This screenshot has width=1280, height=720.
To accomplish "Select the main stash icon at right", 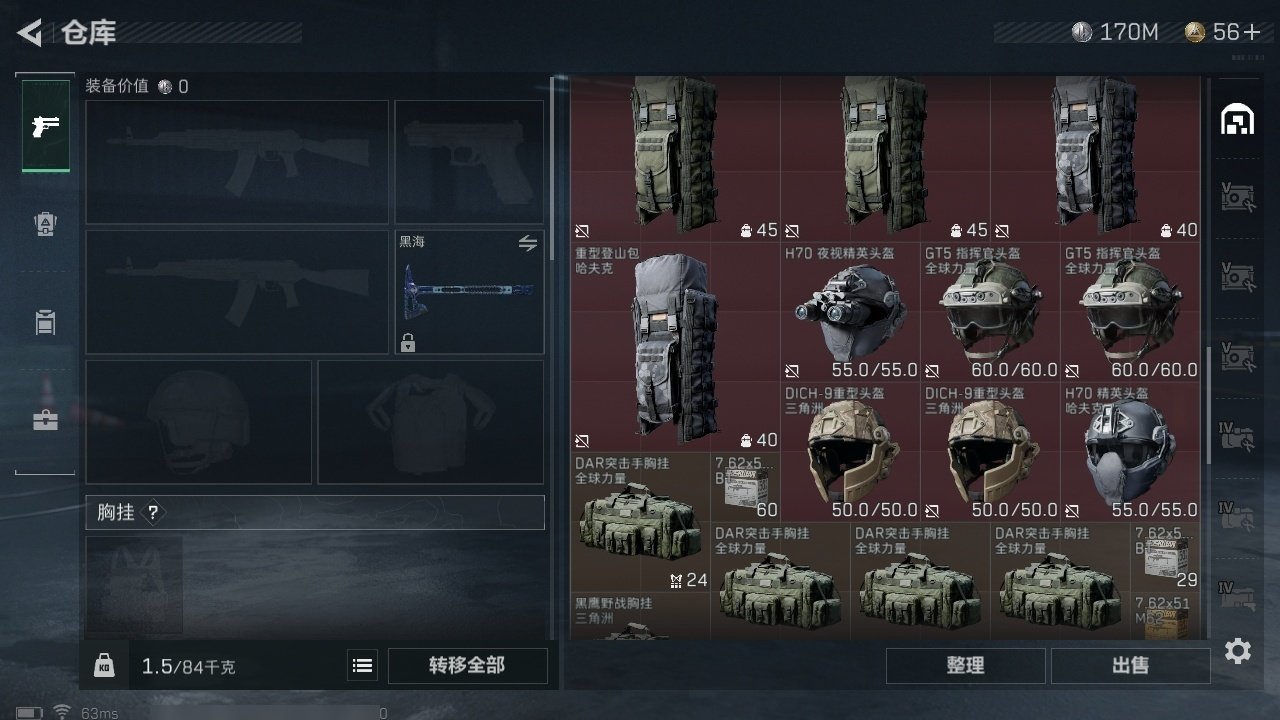I will [x=1238, y=119].
